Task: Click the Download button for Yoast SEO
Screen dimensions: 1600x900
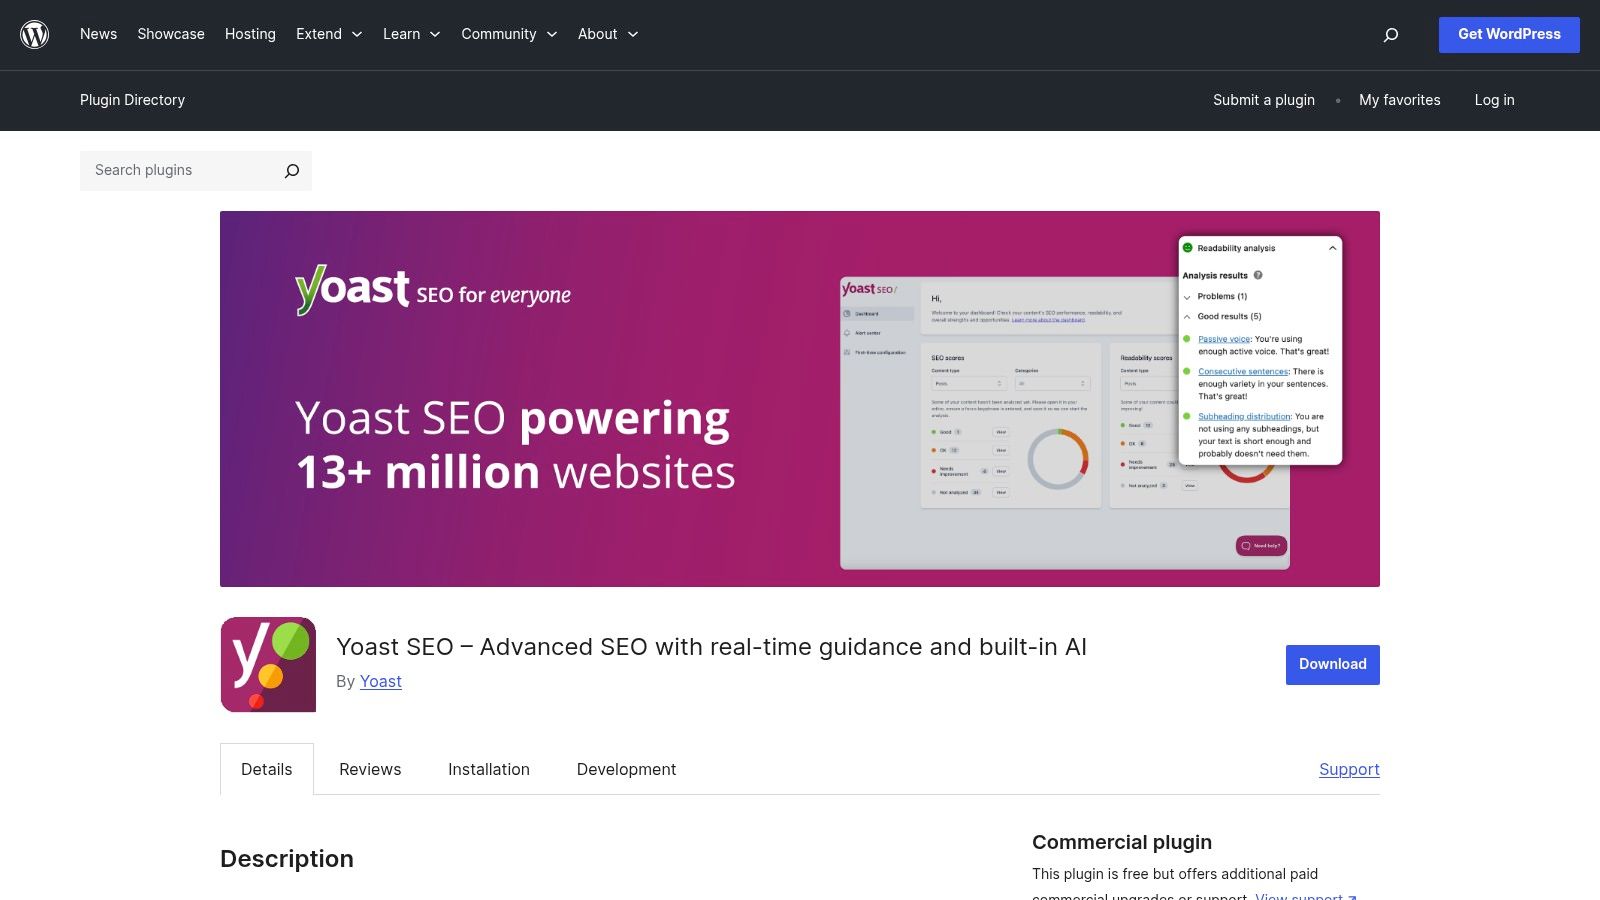Action: click(1331, 664)
